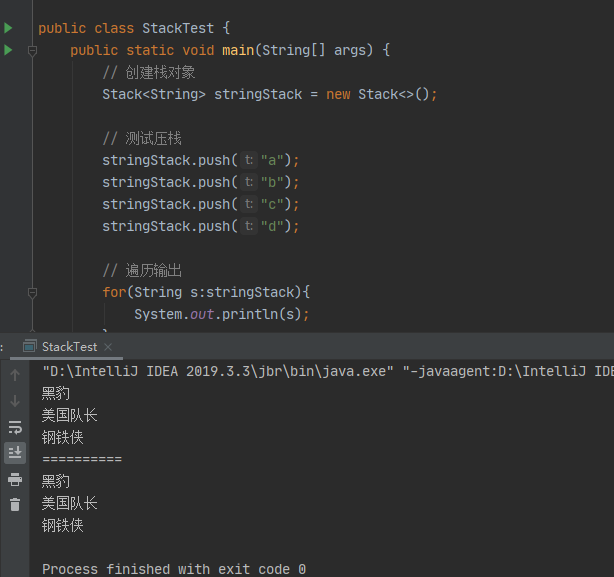The height and width of the screenshot is (577, 614).
Task: Run StackTest class from gutter arrow
Action: [8, 28]
